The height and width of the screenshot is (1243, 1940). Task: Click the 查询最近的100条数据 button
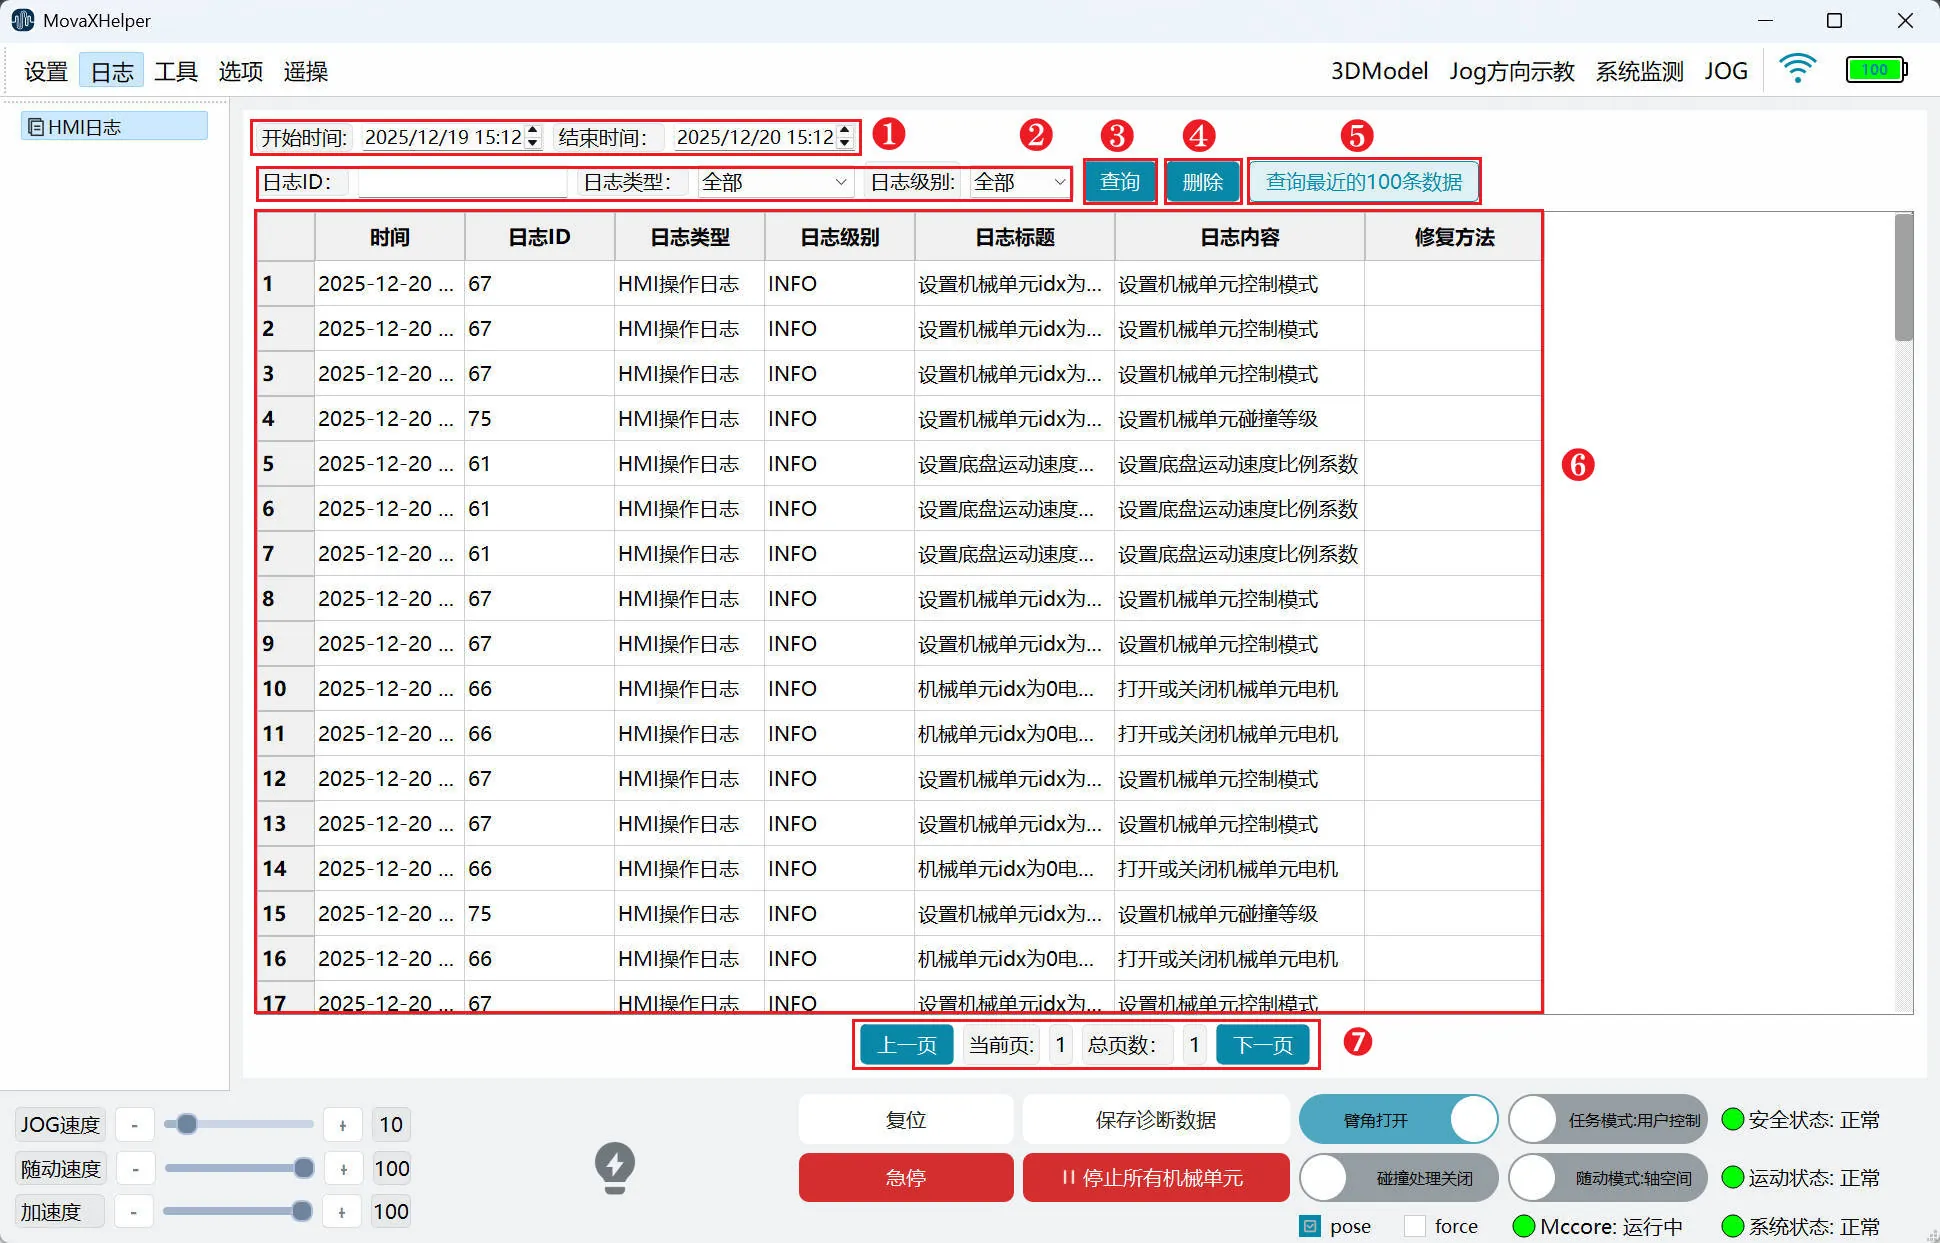point(1363,182)
